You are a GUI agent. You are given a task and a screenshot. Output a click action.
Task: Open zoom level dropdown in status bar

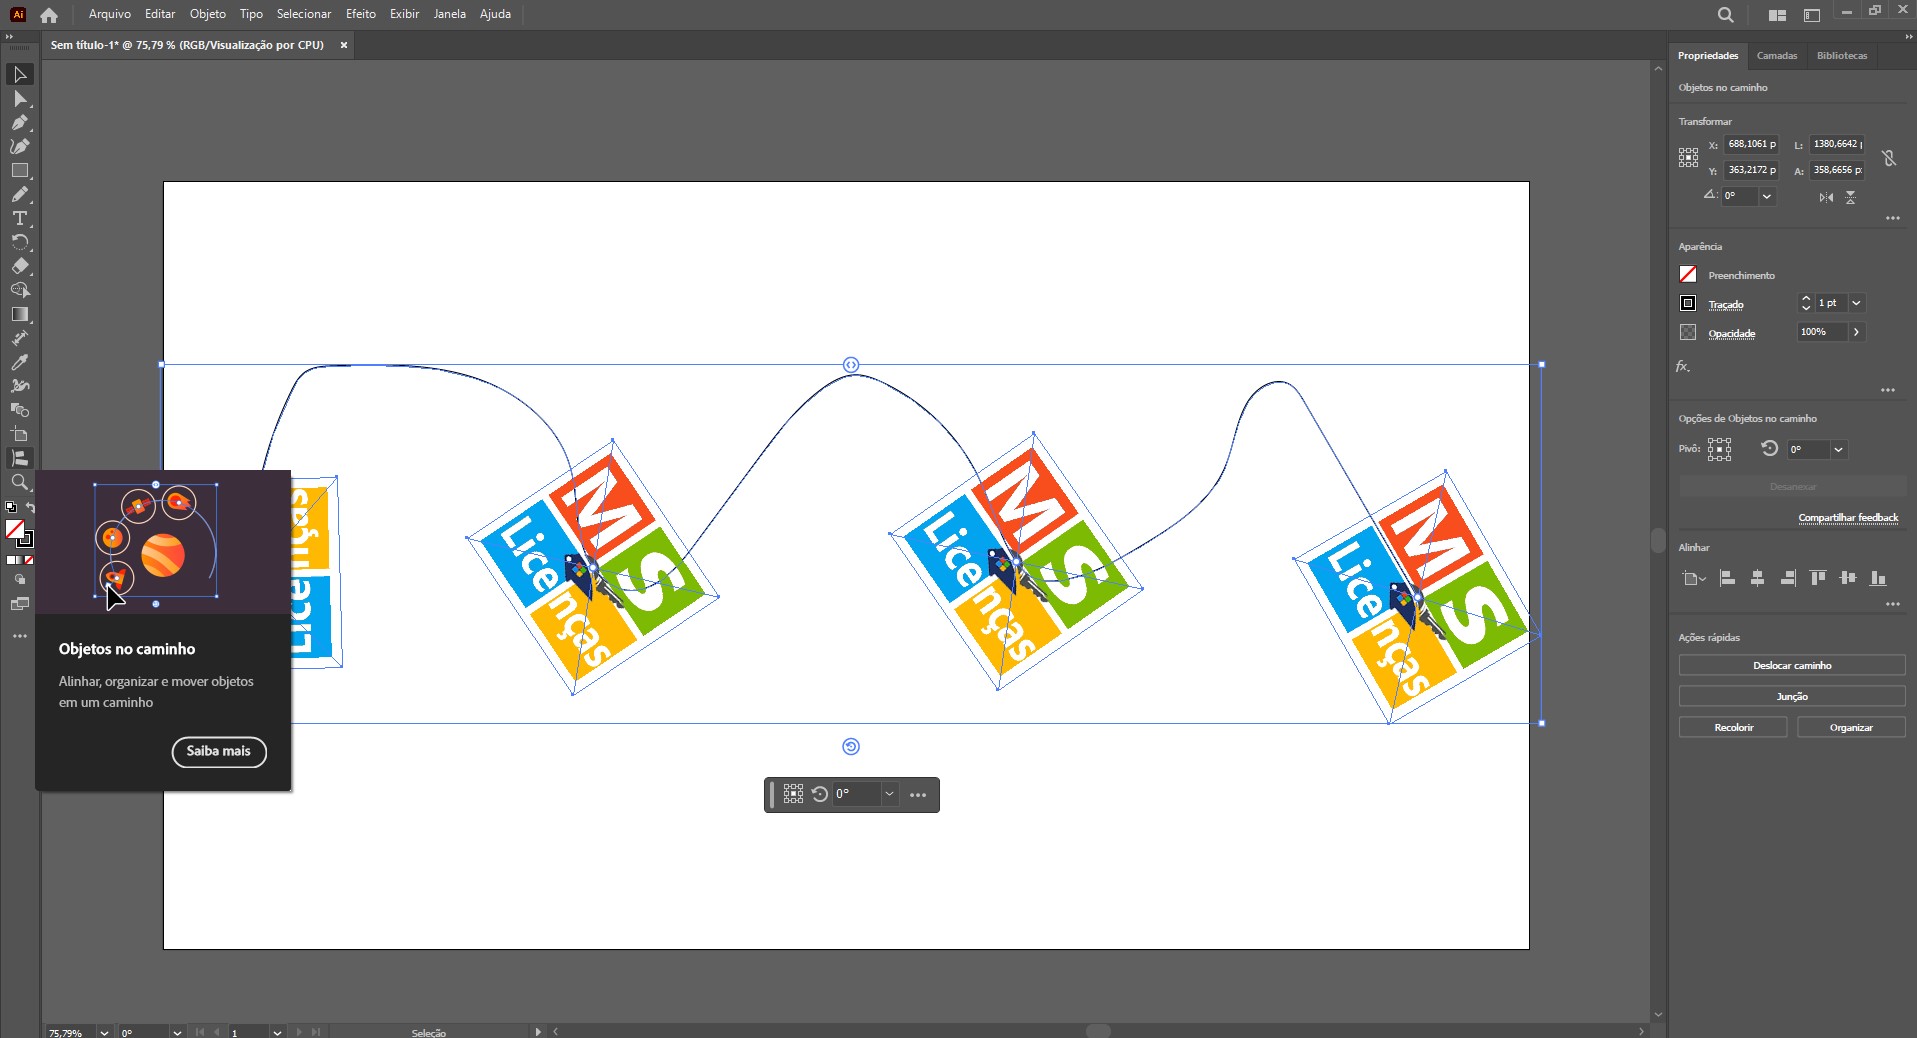click(x=104, y=1032)
